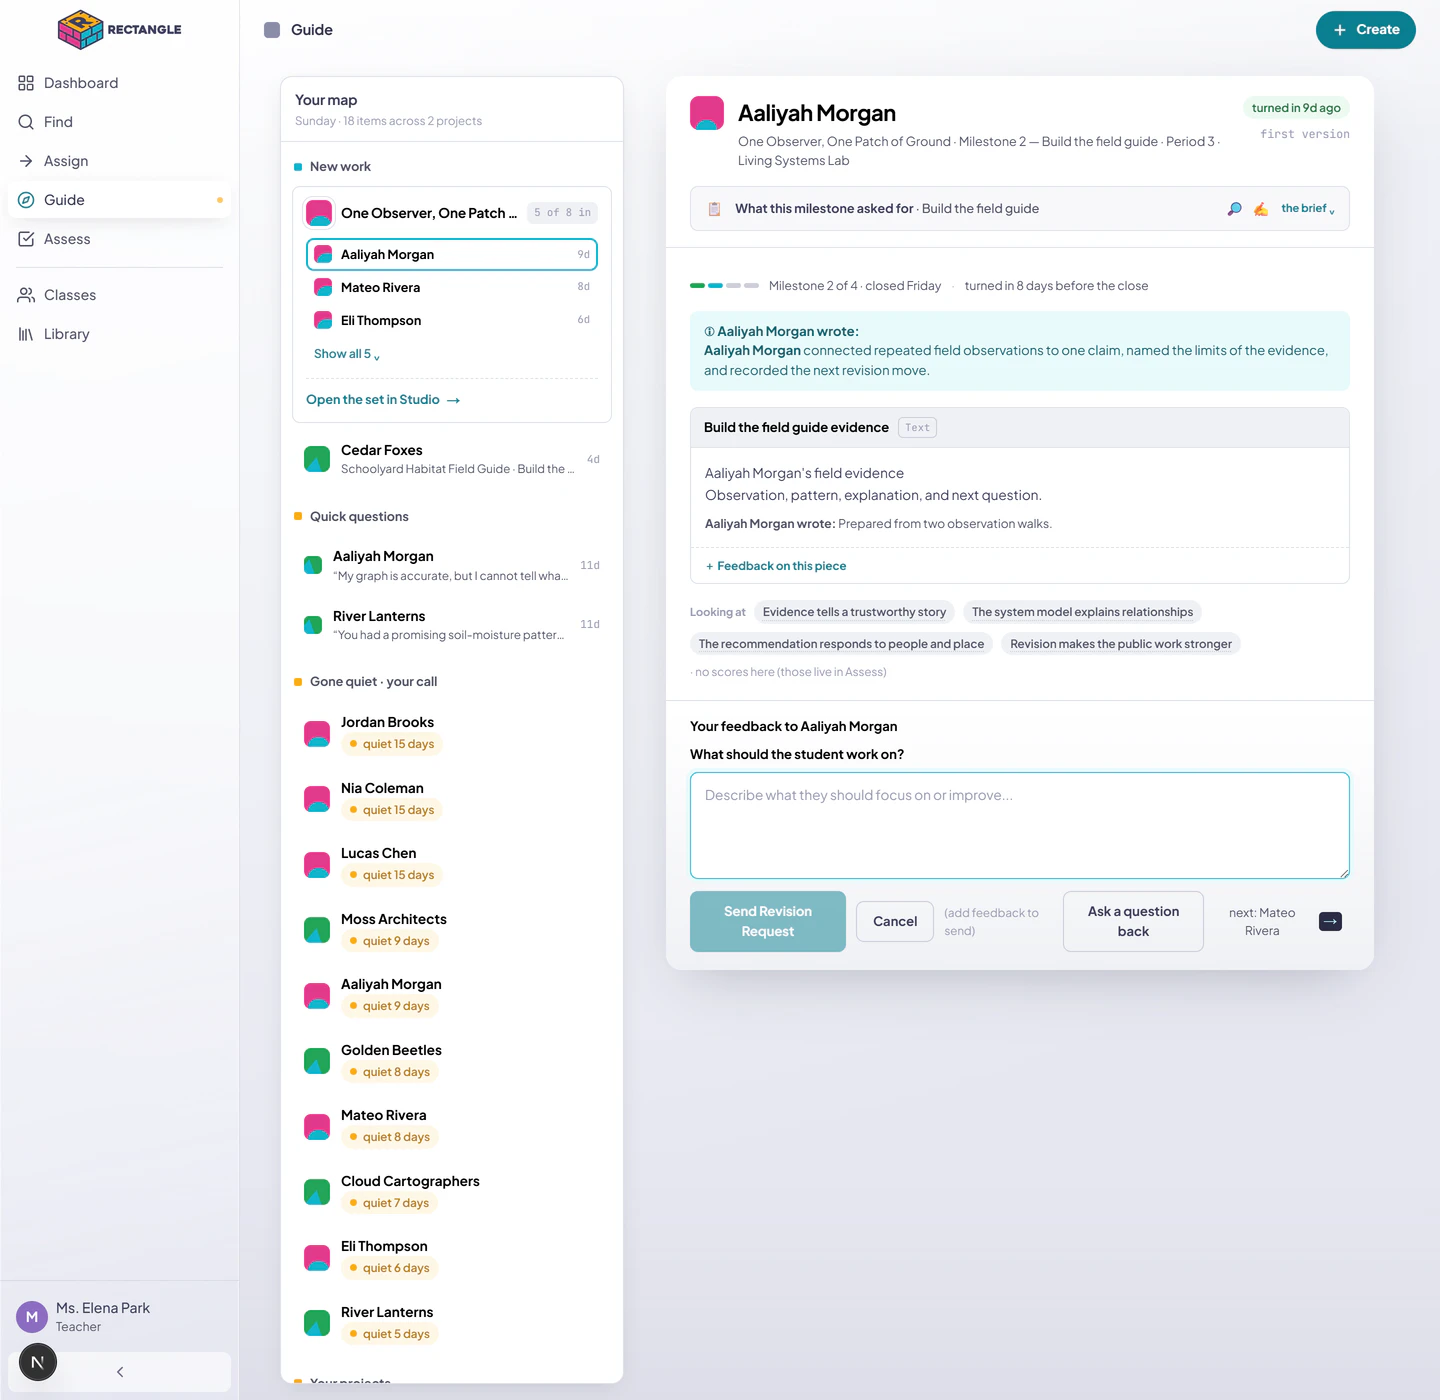This screenshot has height=1400, width=1440.
Task: Select the Evidence tells a trustworthy story tag
Action: click(x=854, y=612)
